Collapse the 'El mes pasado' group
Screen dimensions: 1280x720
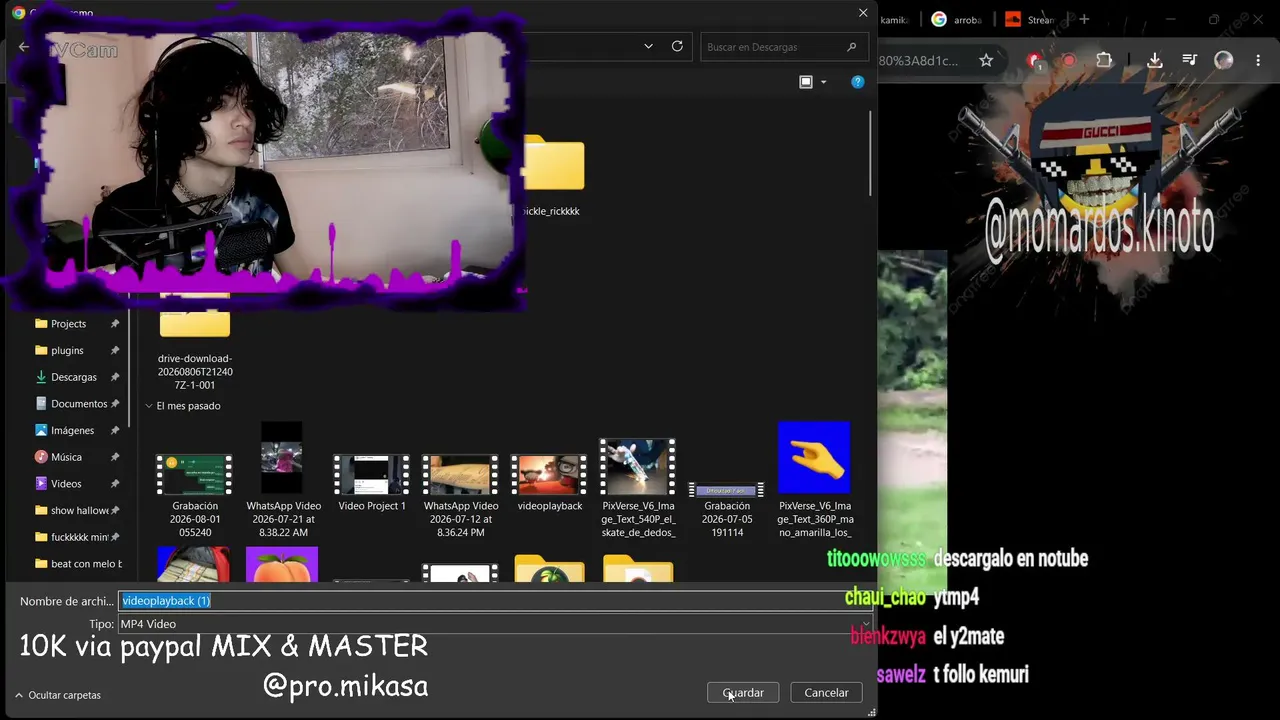149,406
